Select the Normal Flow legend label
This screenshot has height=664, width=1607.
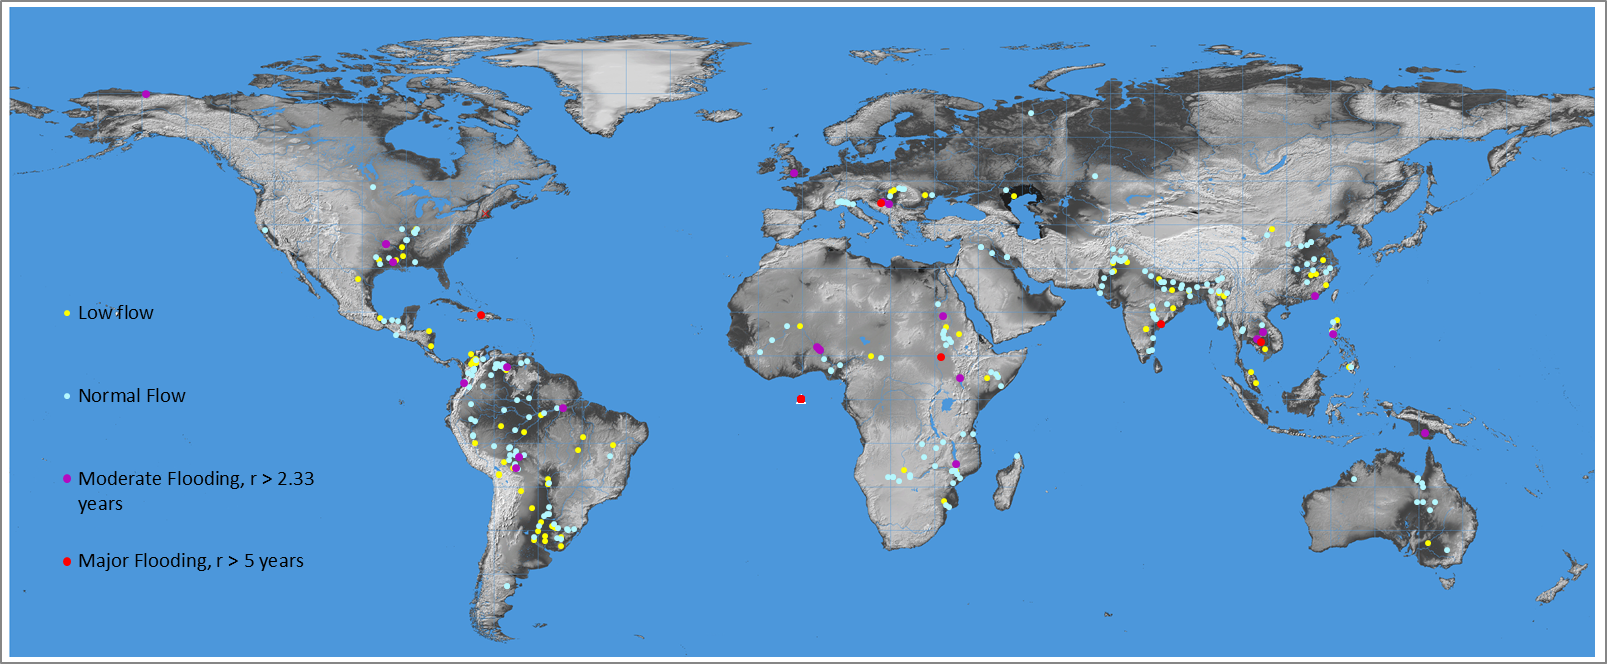point(132,396)
